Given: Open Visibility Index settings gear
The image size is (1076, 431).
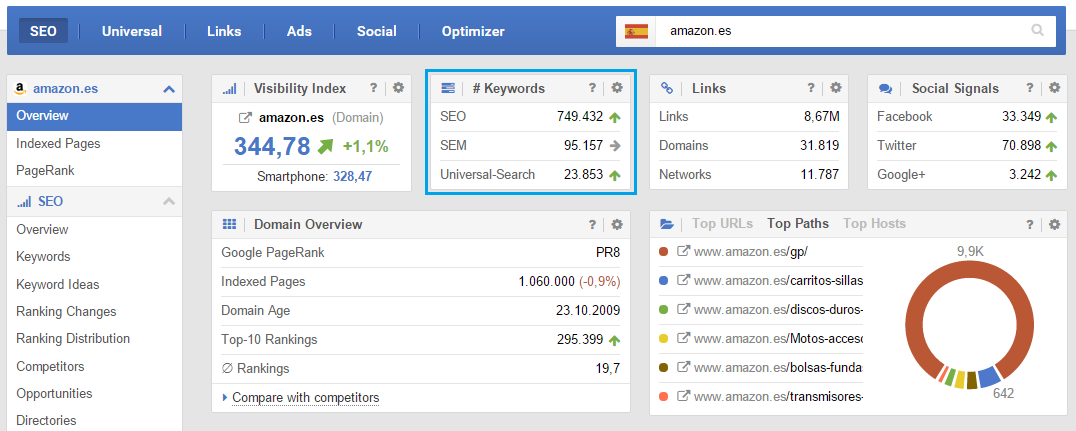Looking at the screenshot, I should pyautogui.click(x=398, y=88).
